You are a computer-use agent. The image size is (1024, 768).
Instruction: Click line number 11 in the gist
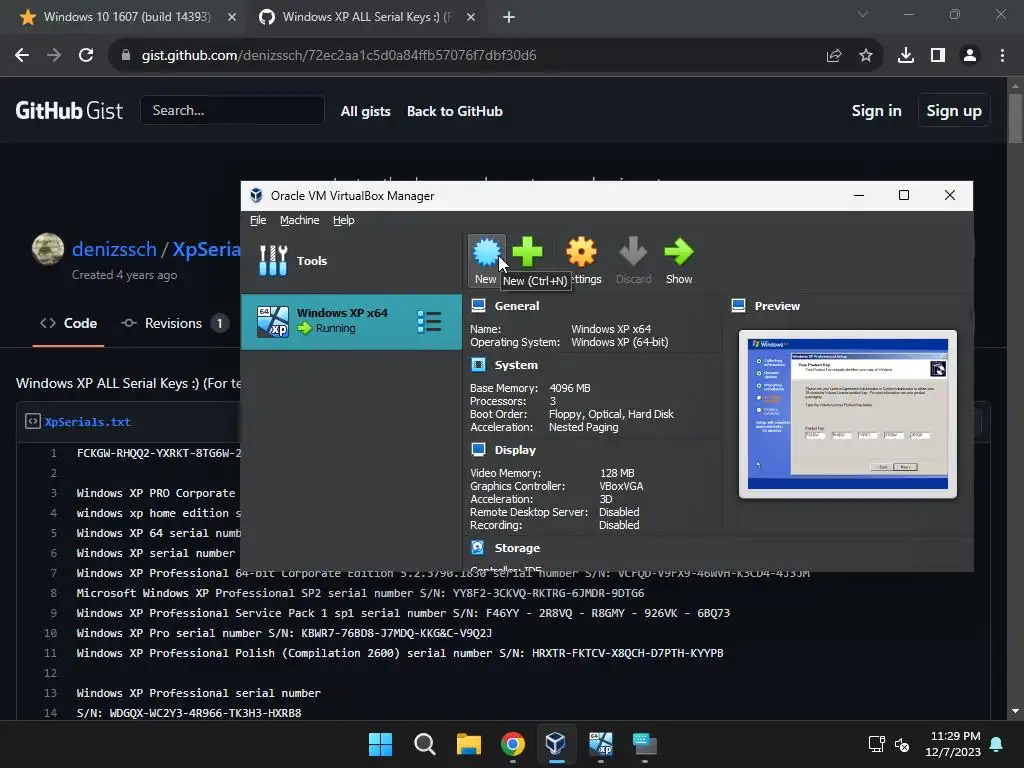click(50, 653)
